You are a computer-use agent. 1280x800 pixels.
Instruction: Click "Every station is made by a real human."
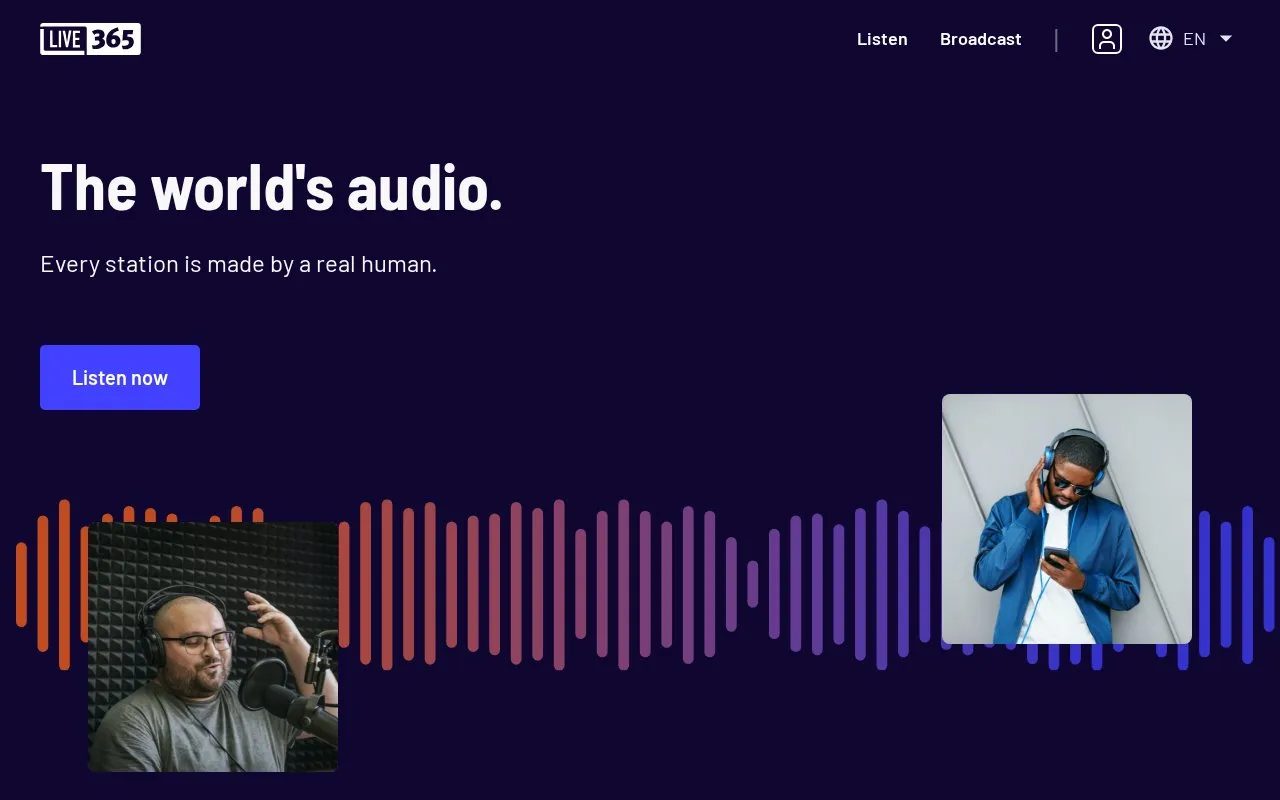click(239, 265)
